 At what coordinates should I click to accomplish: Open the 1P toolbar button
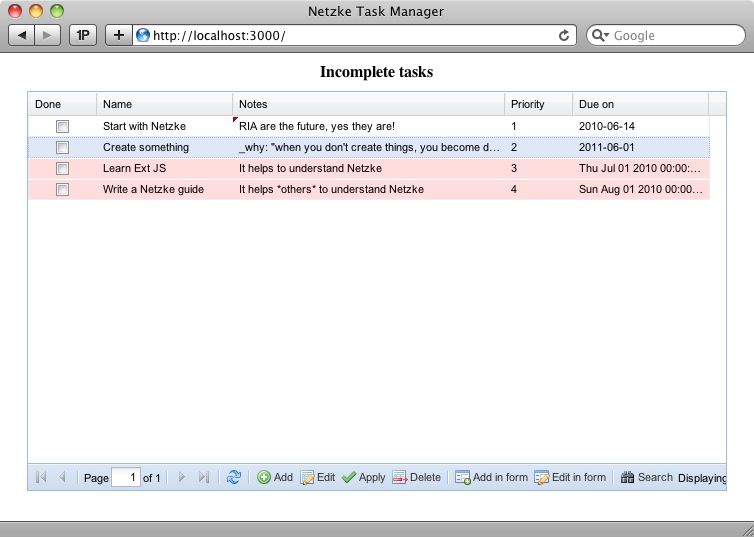(83, 35)
